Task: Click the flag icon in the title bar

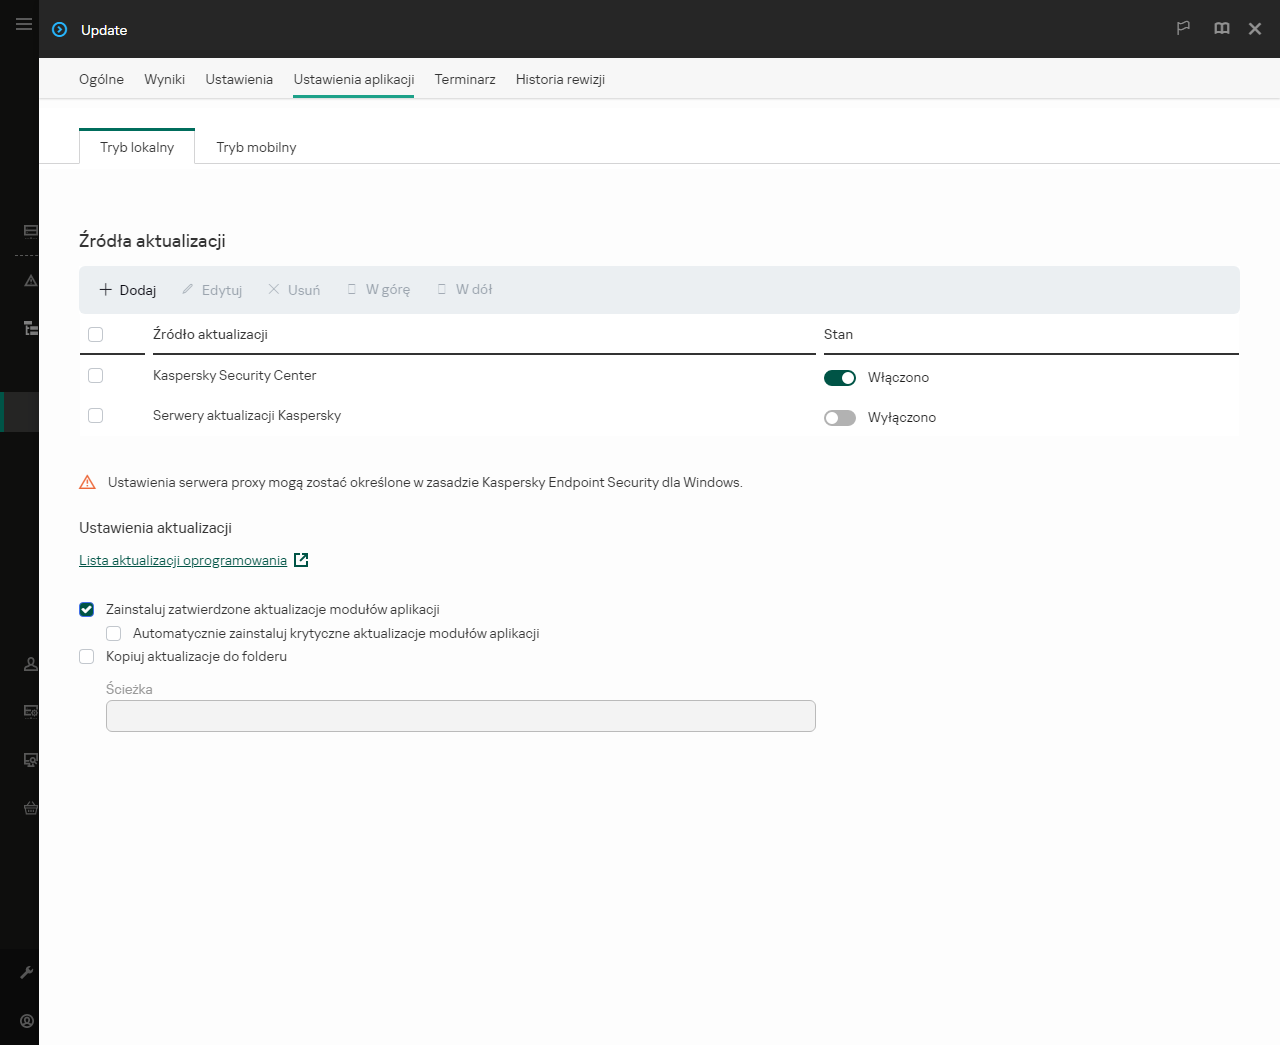Action: coord(1183,28)
